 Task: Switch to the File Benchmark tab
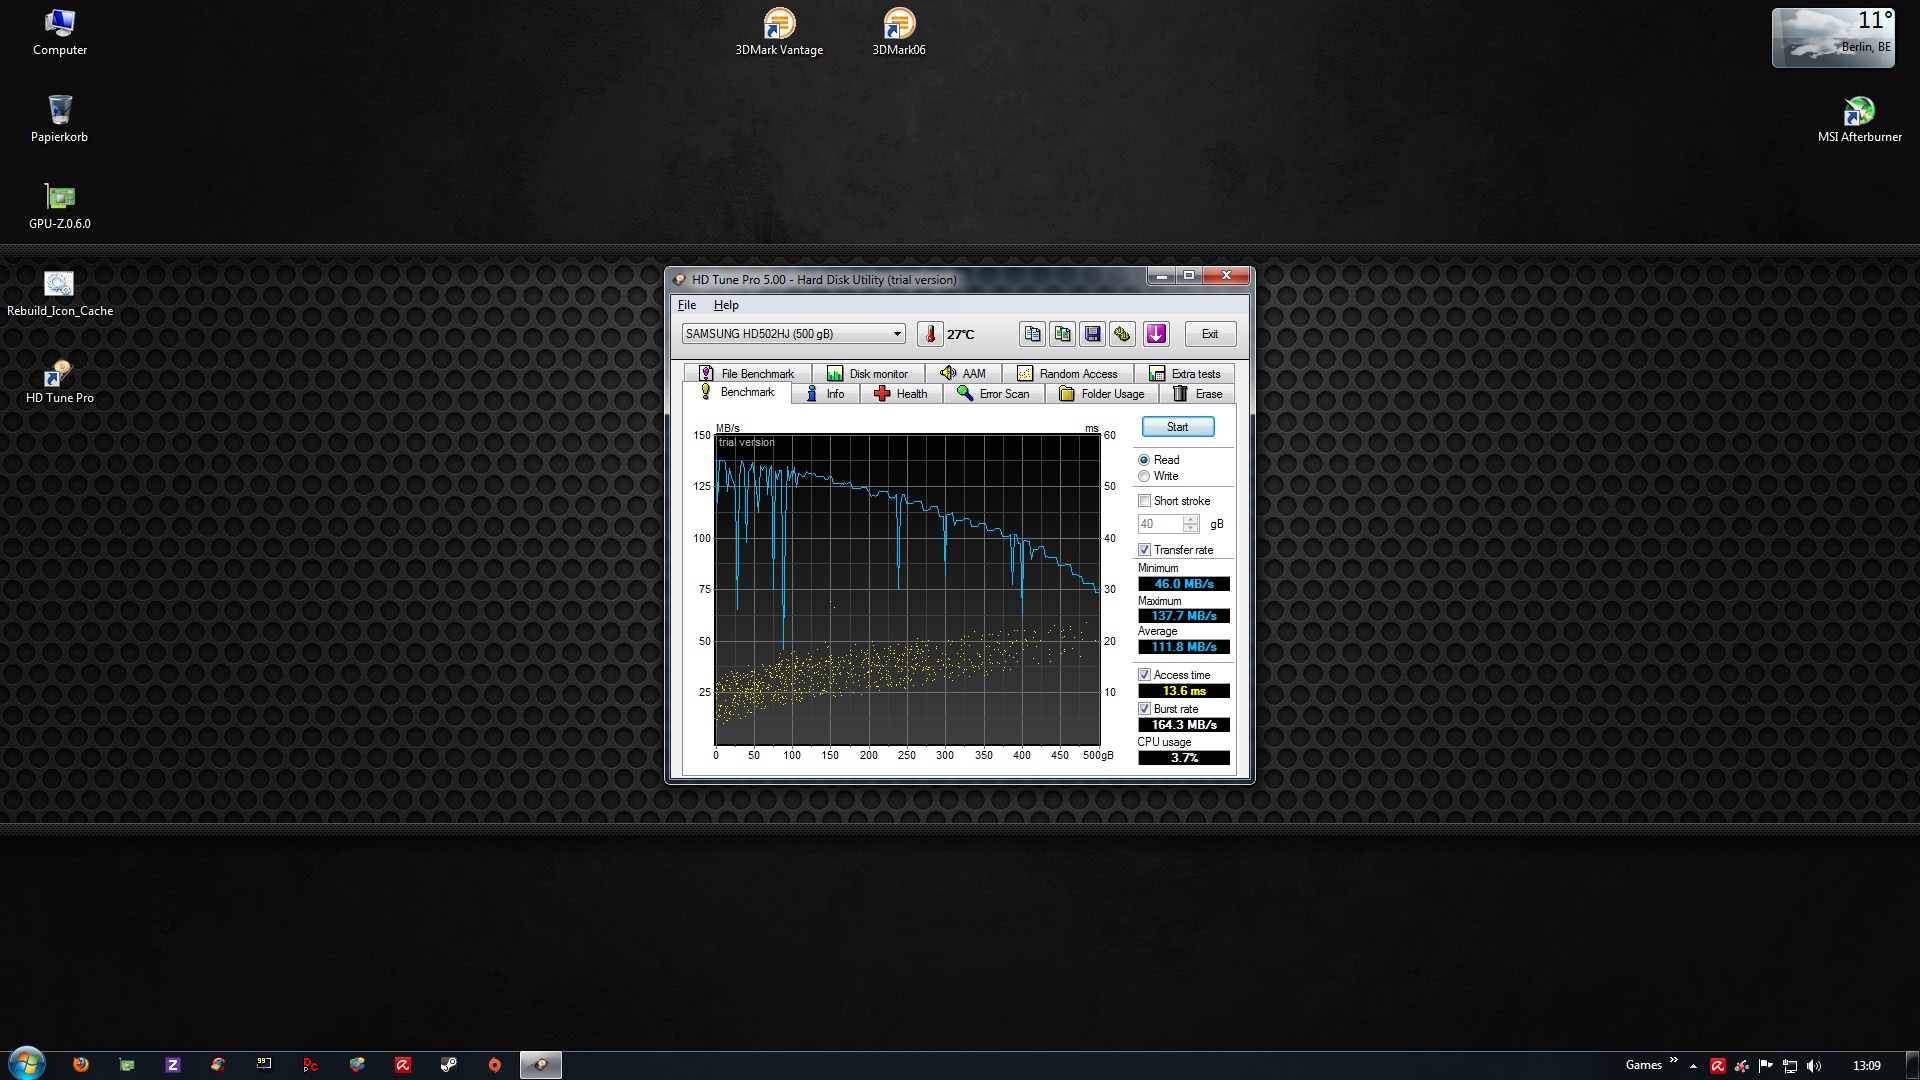[747, 373]
